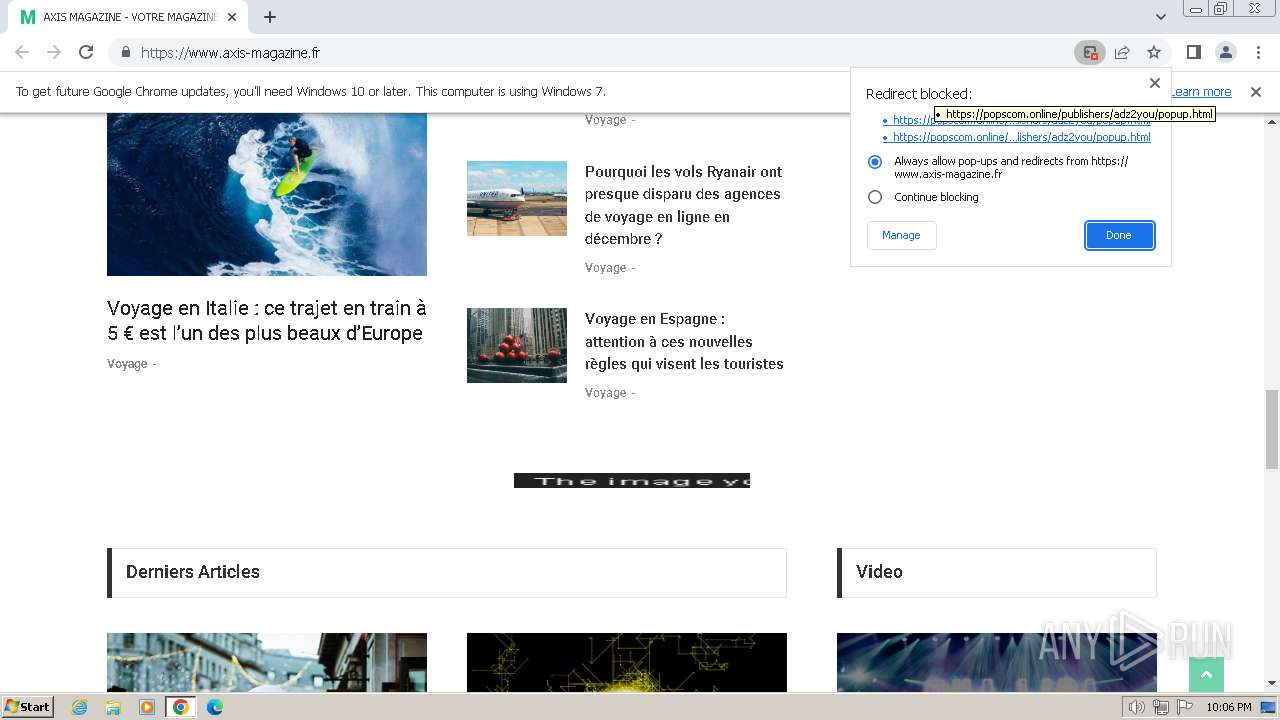Open the Chrome side panel icon
Screen dimensions: 1280x720
click(1194, 52)
